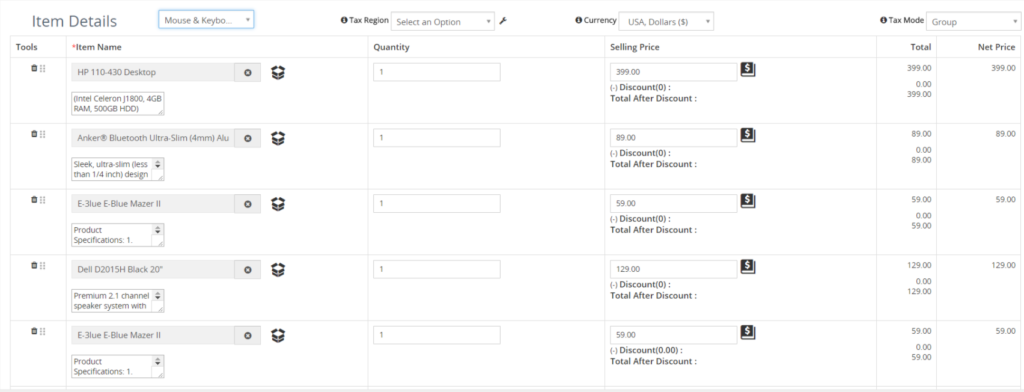Click trash icon on the last E-3lue row
Viewport: 1024px width, 392px height.
tap(34, 331)
